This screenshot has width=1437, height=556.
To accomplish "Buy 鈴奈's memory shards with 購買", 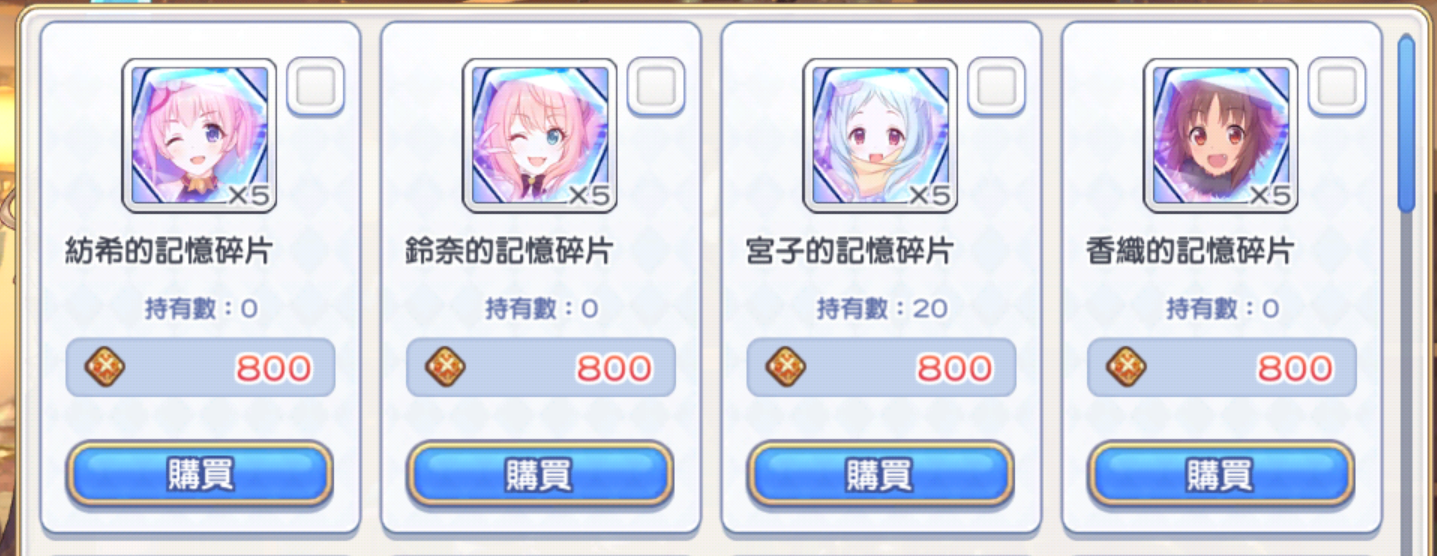I will (540, 474).
